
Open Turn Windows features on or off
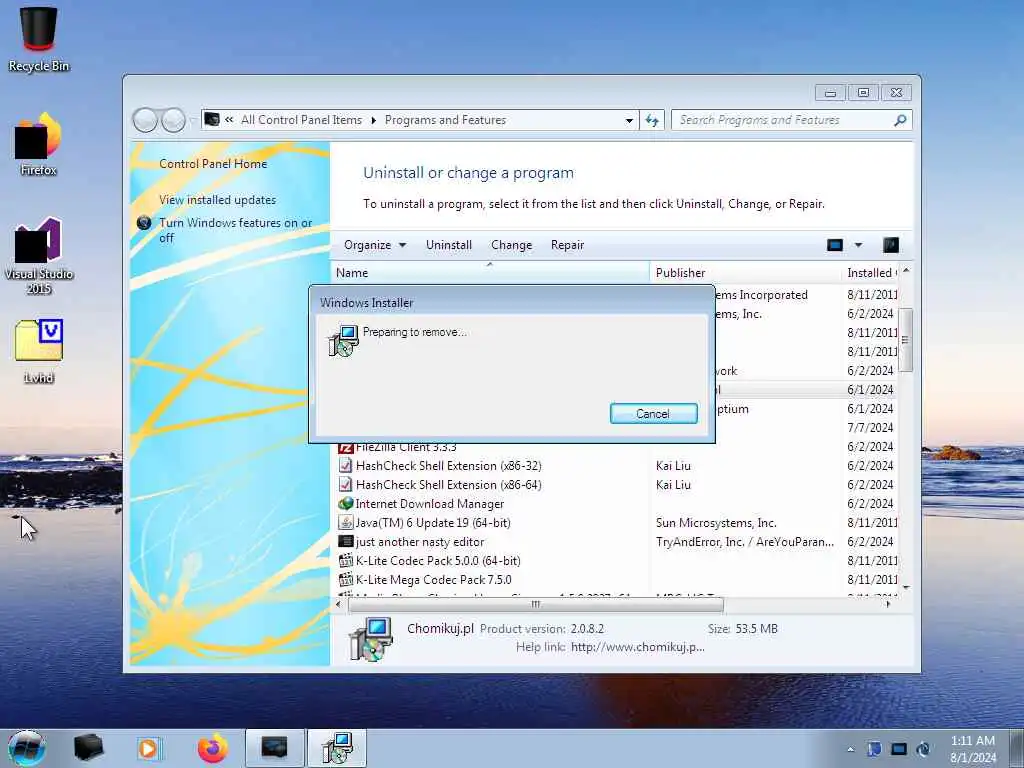click(236, 230)
